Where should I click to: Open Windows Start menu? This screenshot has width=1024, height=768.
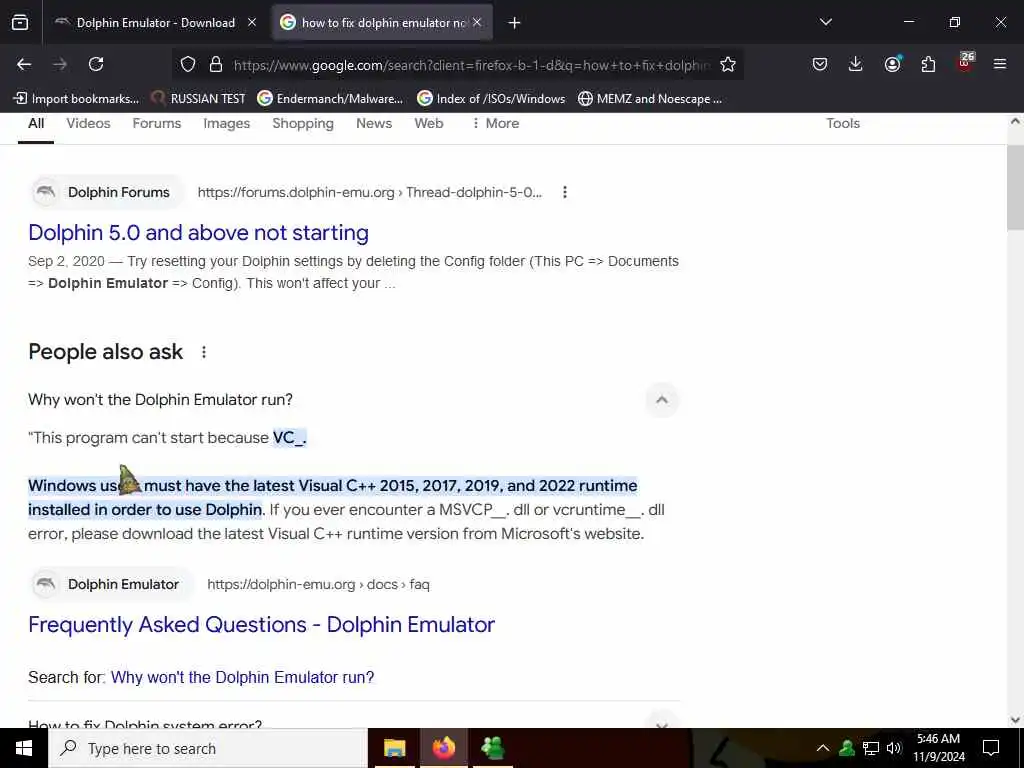click(24, 748)
